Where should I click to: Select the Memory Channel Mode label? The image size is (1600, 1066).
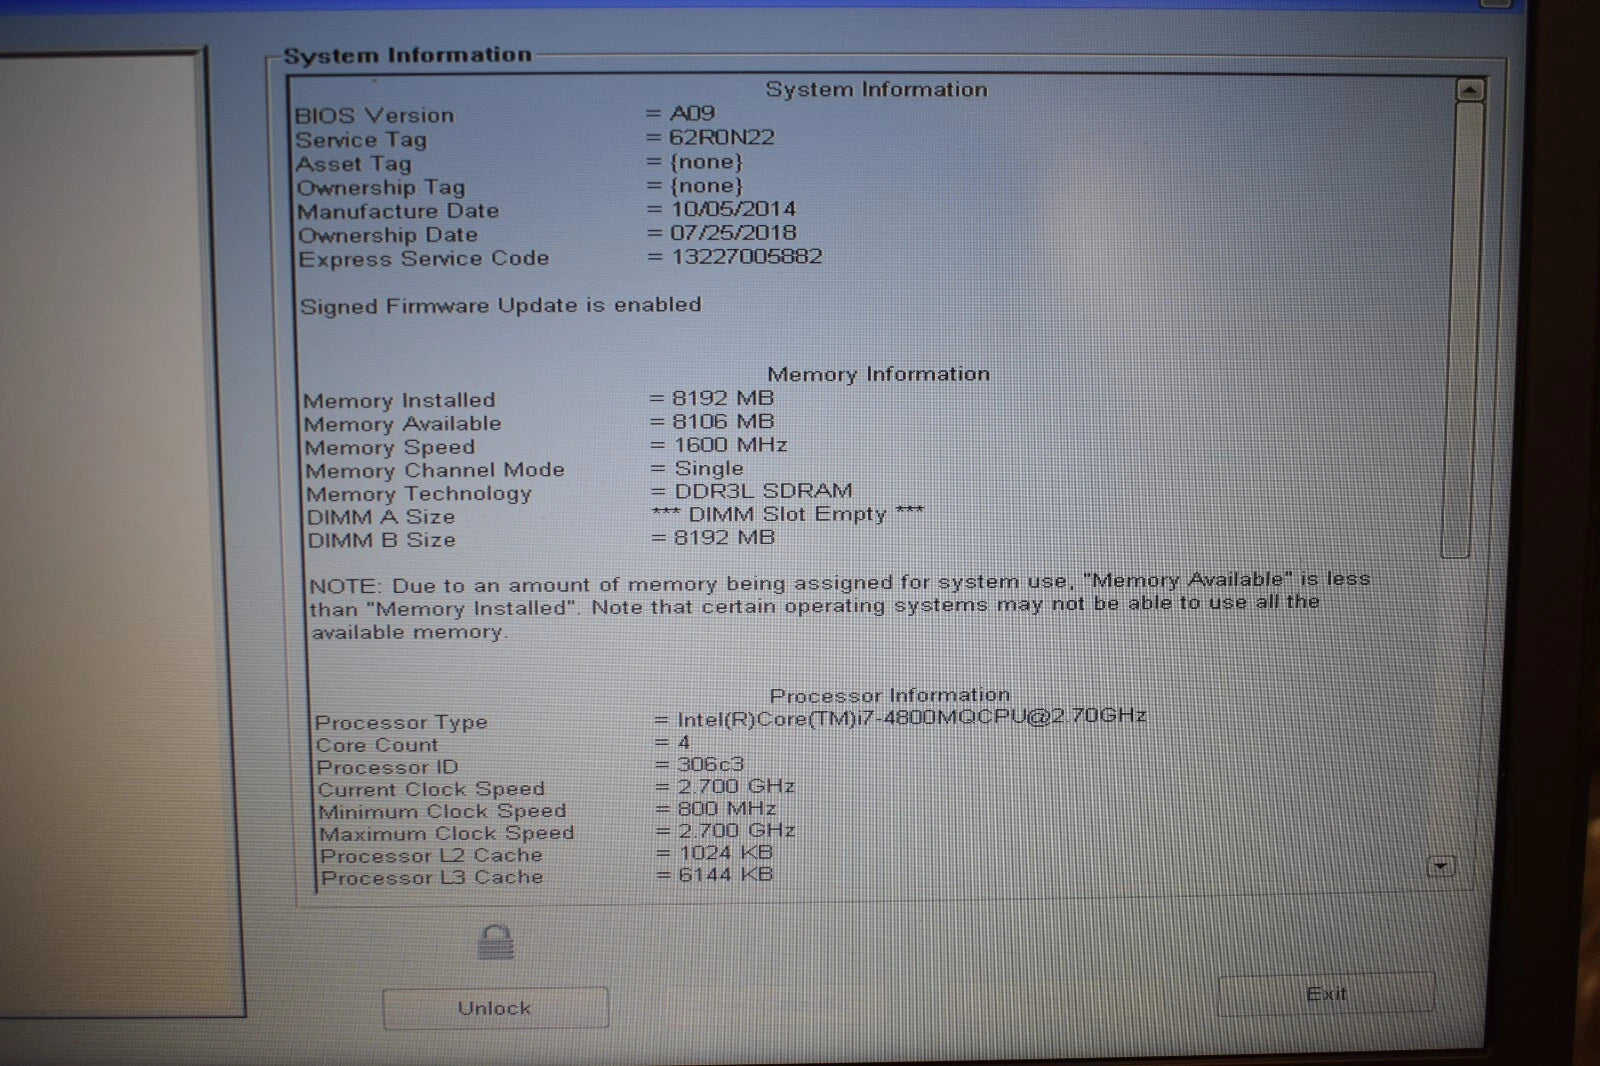[x=435, y=470]
